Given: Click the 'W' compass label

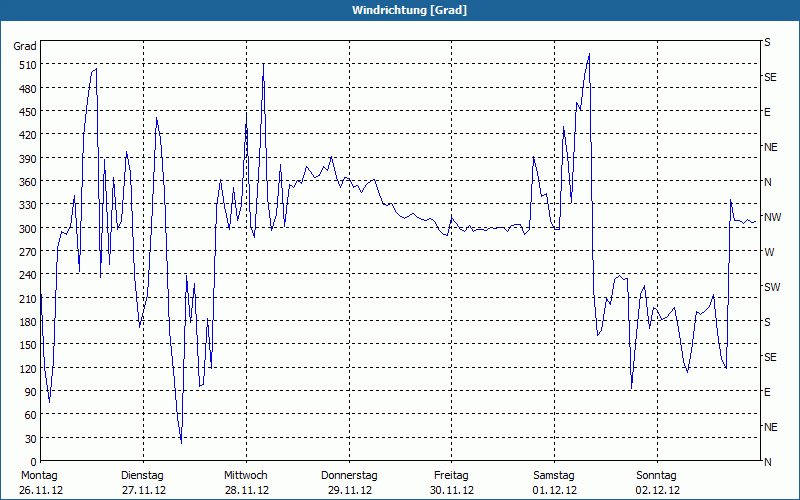Looking at the screenshot, I should pyautogui.click(x=769, y=252).
